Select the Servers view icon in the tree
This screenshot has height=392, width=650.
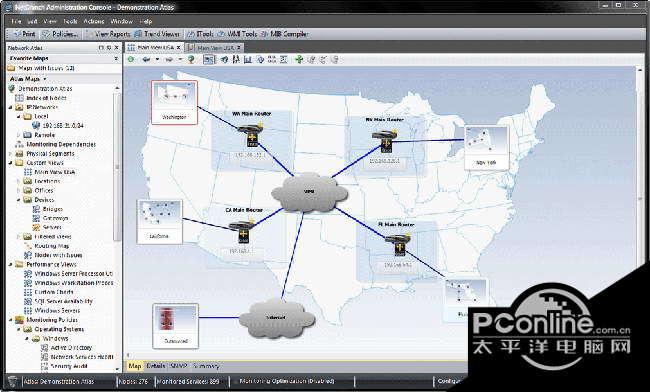pos(36,227)
